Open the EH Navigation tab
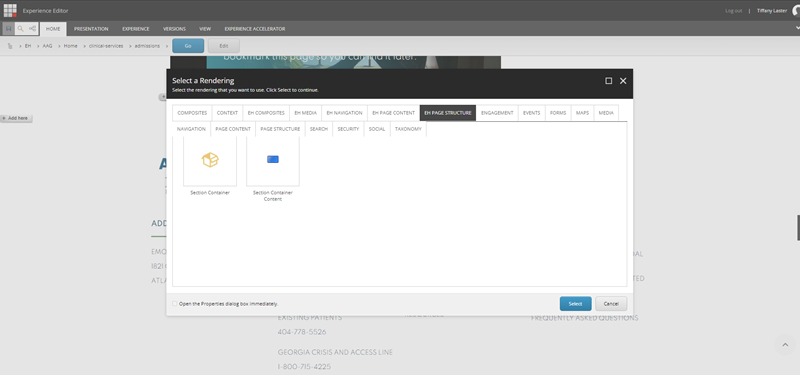Viewport: 800px width, 375px height. [344, 113]
